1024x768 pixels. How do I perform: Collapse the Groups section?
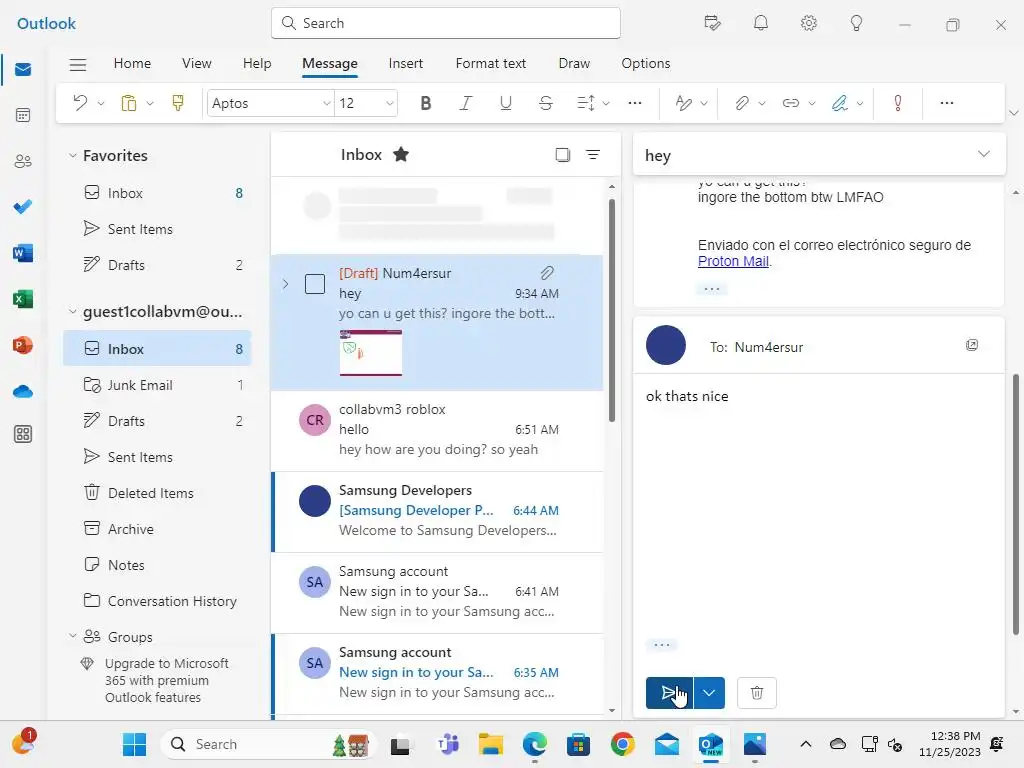pyautogui.click(x=72, y=636)
